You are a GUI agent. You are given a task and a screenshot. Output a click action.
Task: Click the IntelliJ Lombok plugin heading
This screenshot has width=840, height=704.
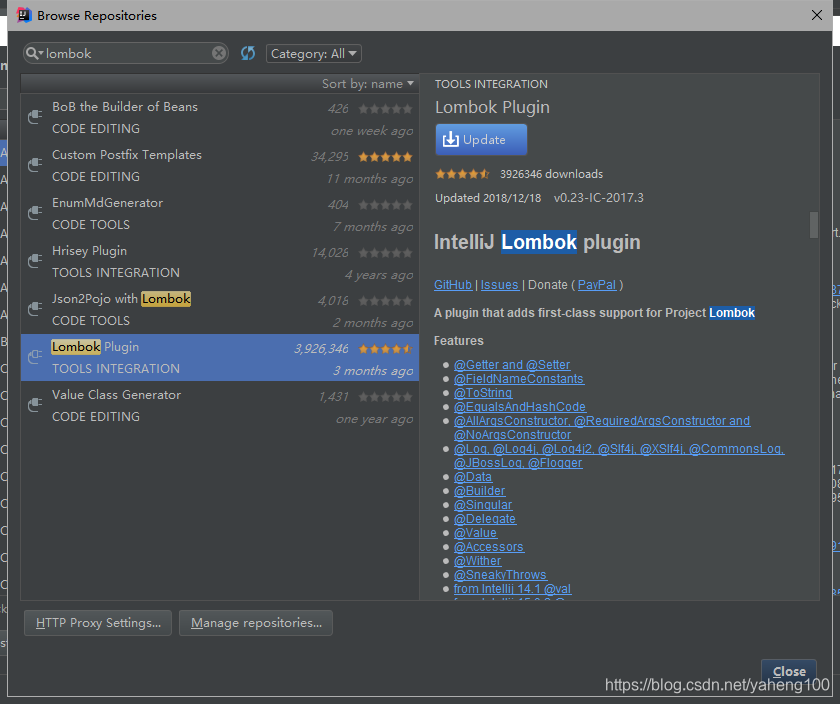(537, 242)
